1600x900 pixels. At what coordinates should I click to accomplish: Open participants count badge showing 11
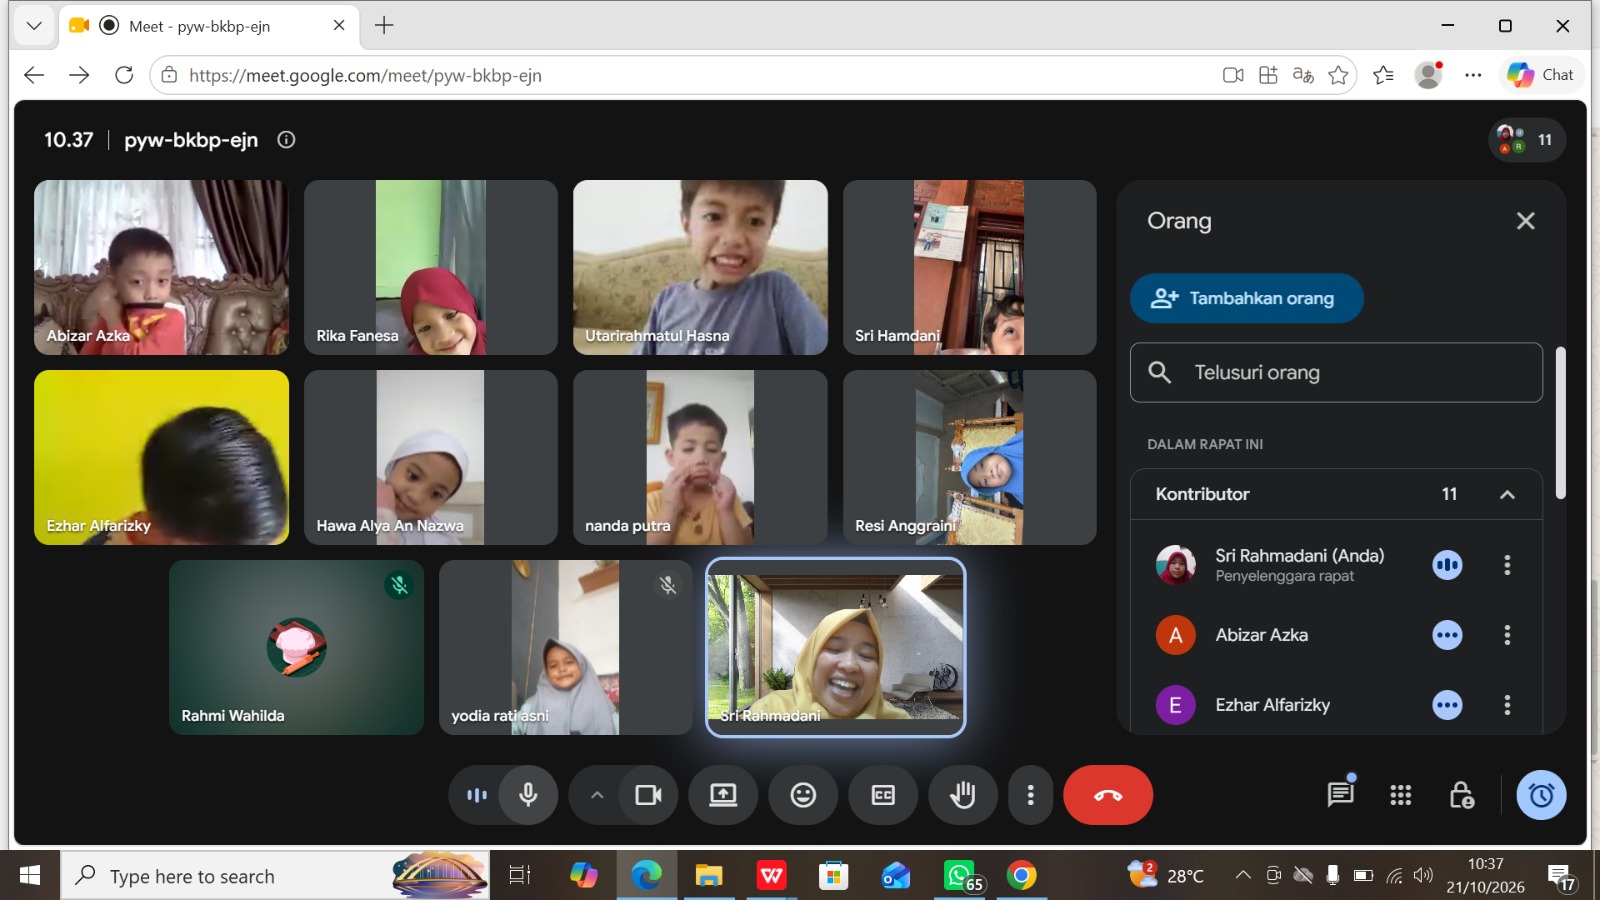pos(1527,140)
